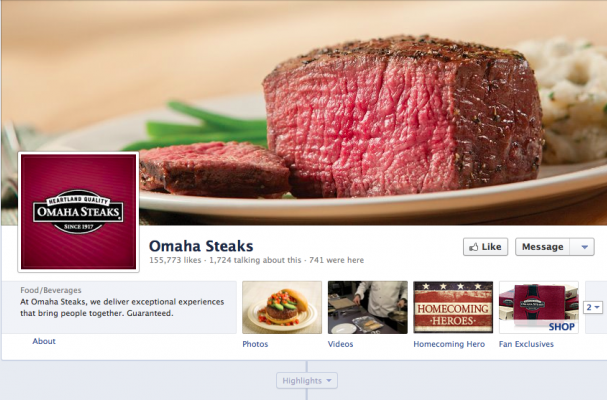
Task: Click the Photos label link
Action: [x=255, y=344]
